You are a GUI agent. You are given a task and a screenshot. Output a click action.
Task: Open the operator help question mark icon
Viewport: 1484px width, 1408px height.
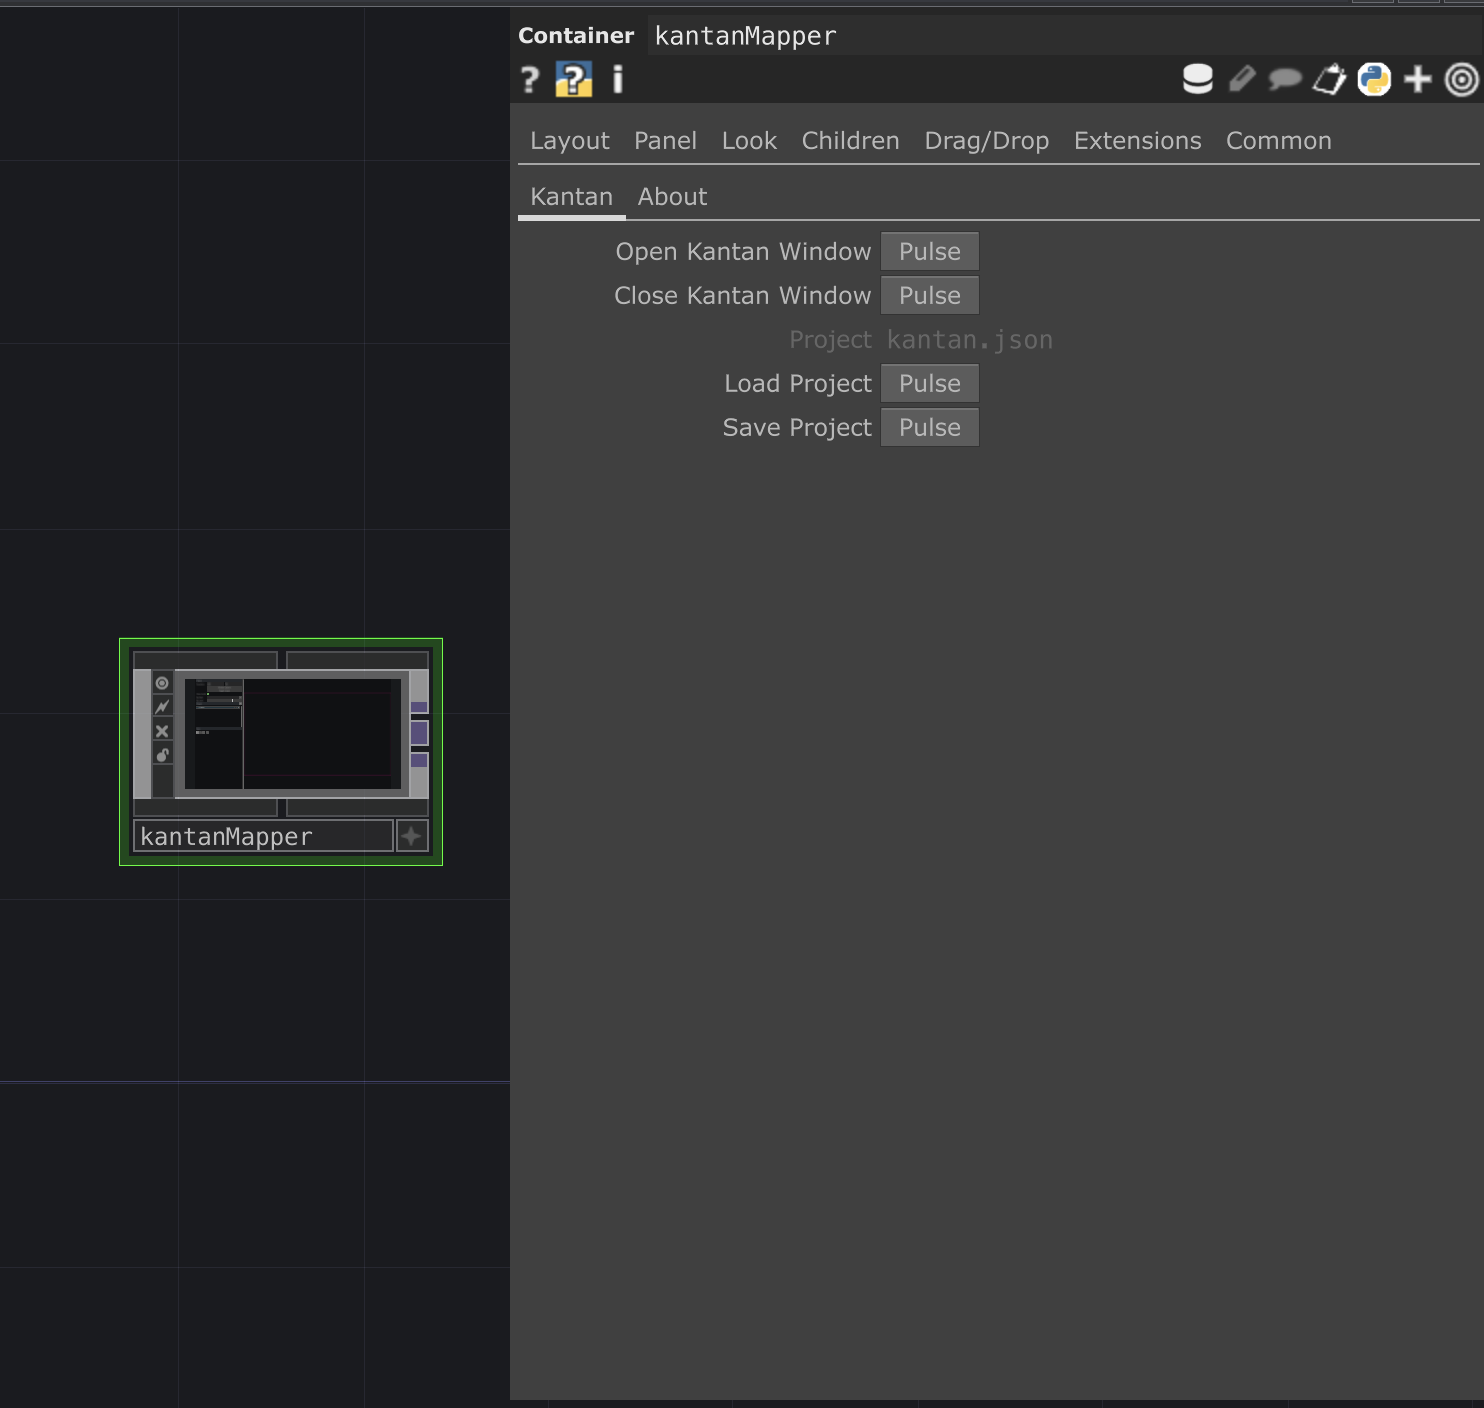(x=530, y=80)
